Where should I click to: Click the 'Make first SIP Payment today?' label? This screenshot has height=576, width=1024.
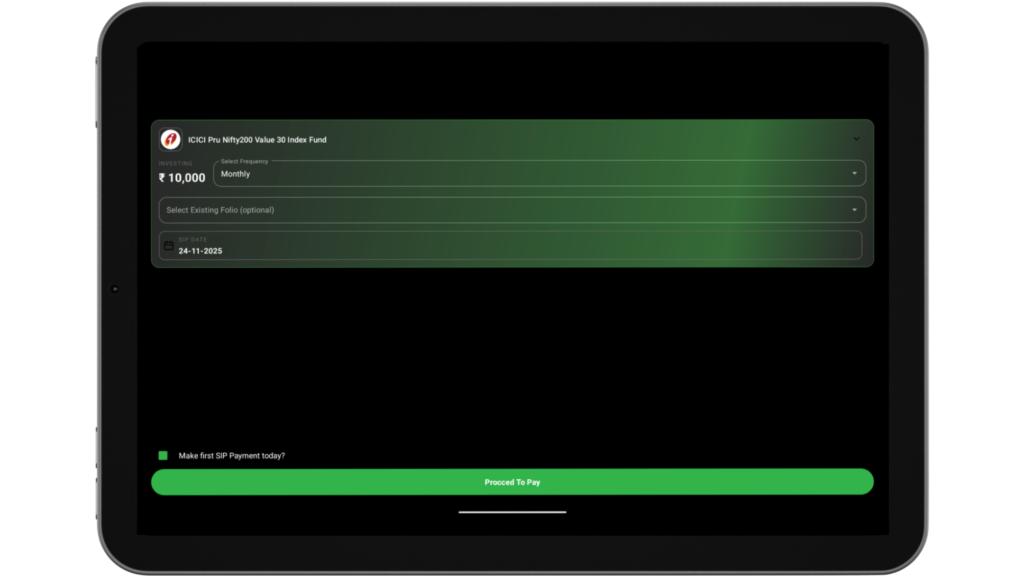click(x=232, y=456)
